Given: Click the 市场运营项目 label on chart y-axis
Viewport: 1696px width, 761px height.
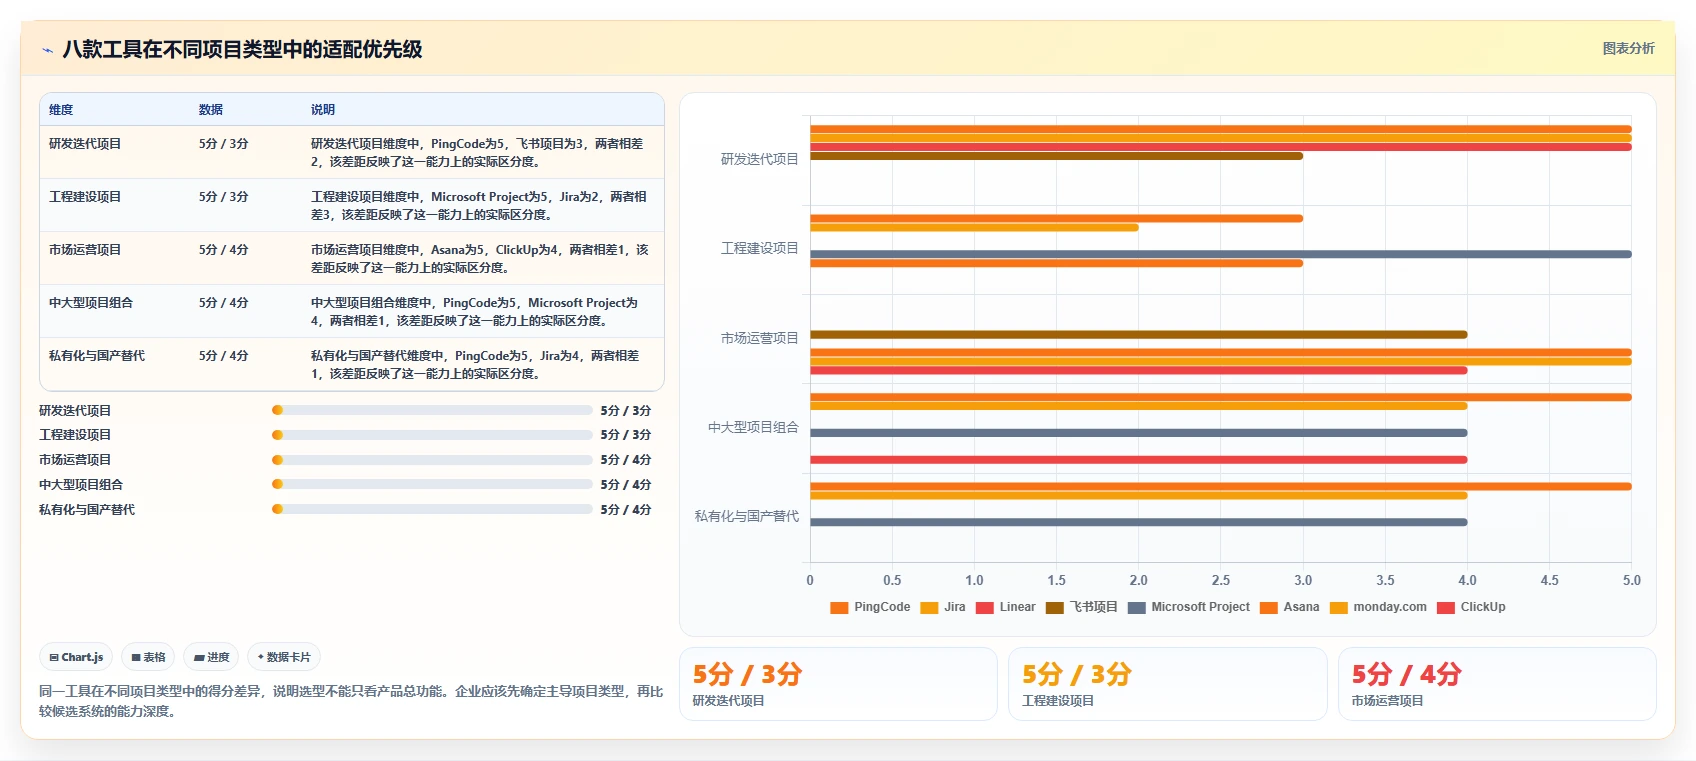Looking at the screenshot, I should 760,338.
